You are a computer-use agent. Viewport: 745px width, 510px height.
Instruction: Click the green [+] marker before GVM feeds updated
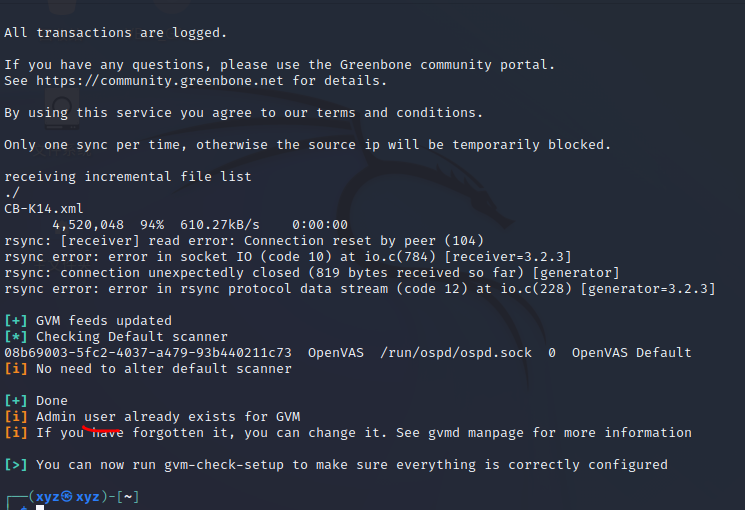tap(16, 321)
